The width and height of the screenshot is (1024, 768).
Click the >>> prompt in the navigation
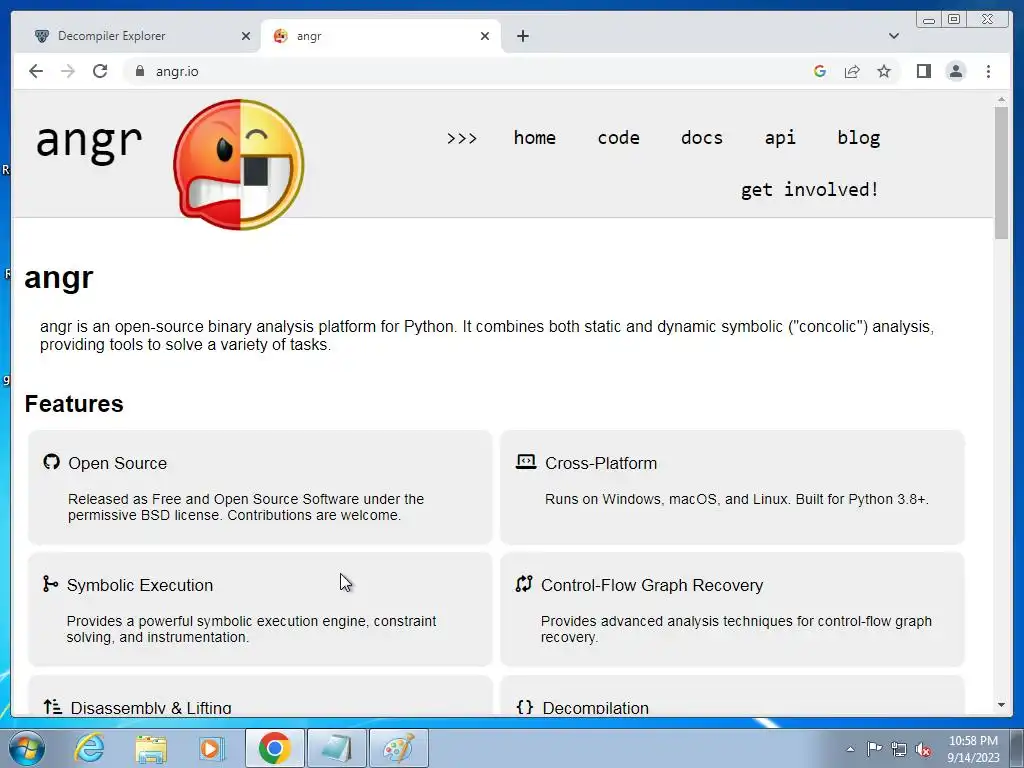[462, 138]
